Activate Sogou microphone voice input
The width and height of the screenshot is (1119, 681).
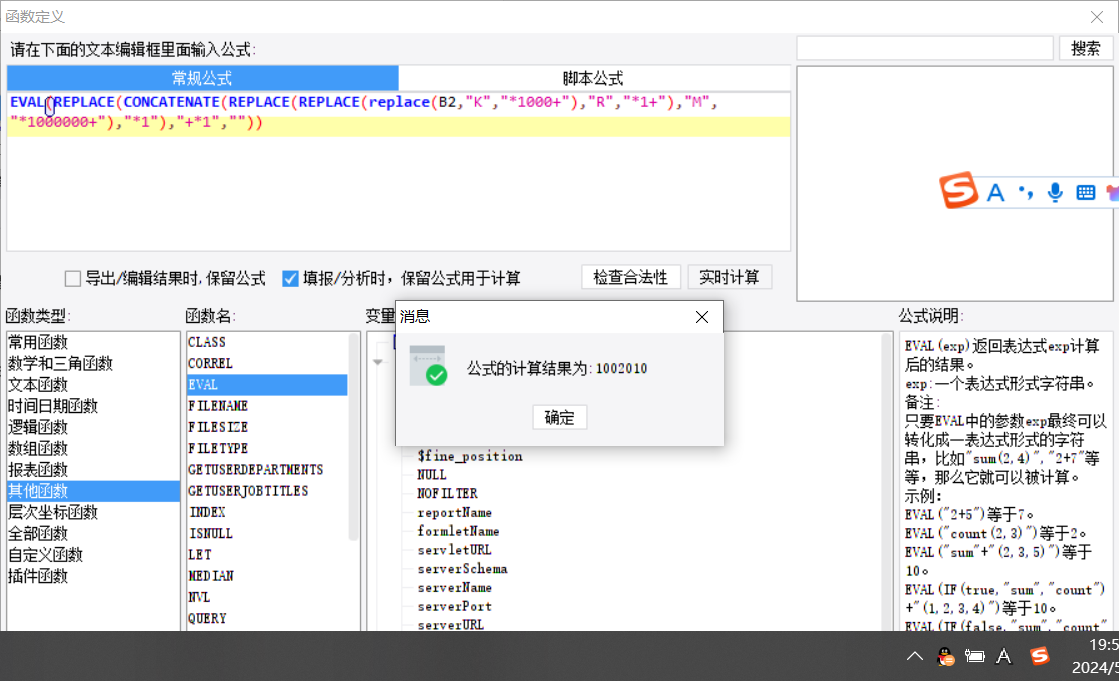[1055, 192]
